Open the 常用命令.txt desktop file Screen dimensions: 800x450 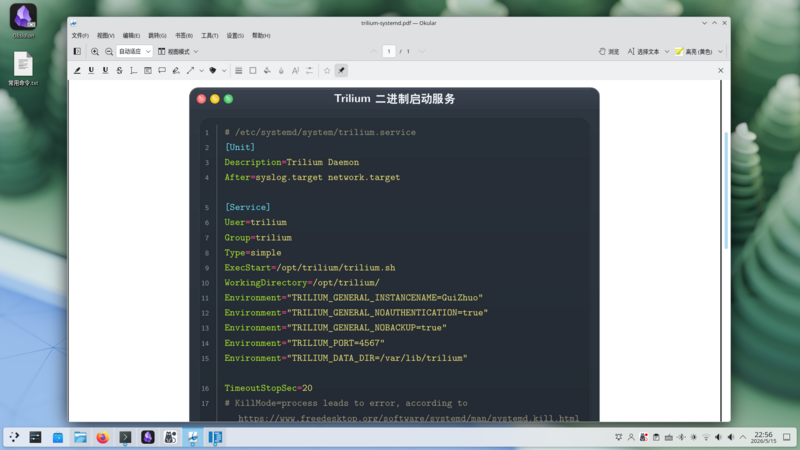23,69
